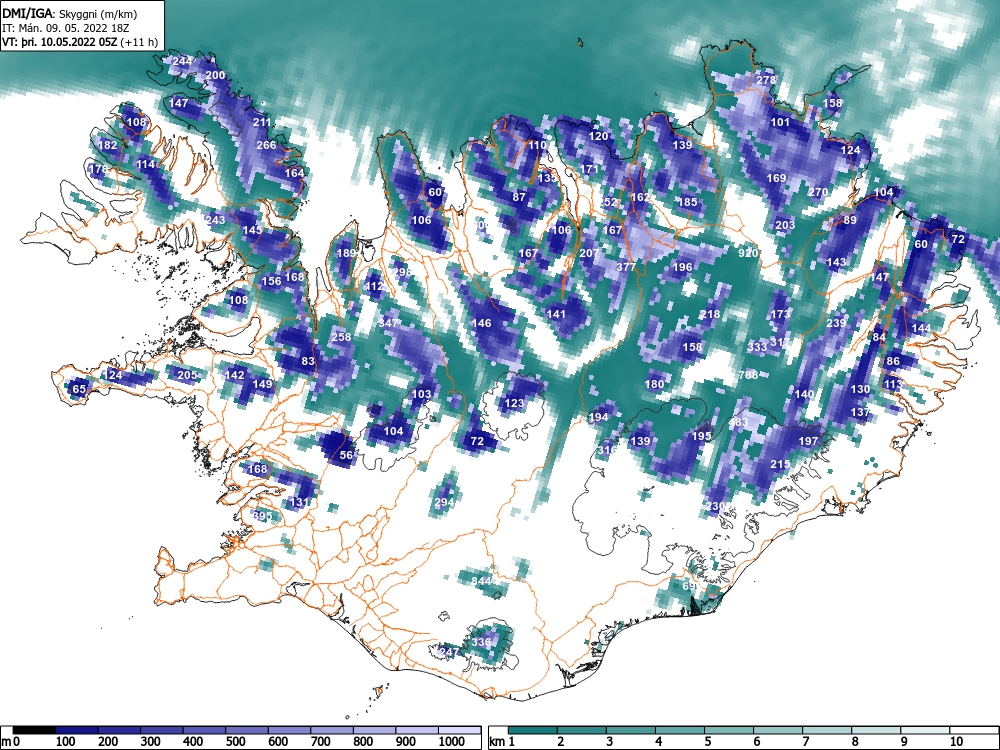Click the visibility value 83

pos(308,361)
